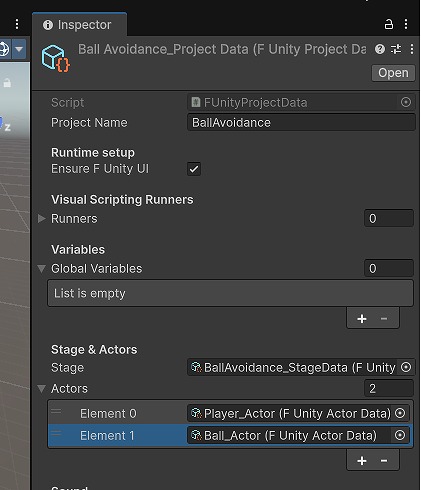Collapse the Global Variables list
421x490 pixels.
point(41,269)
